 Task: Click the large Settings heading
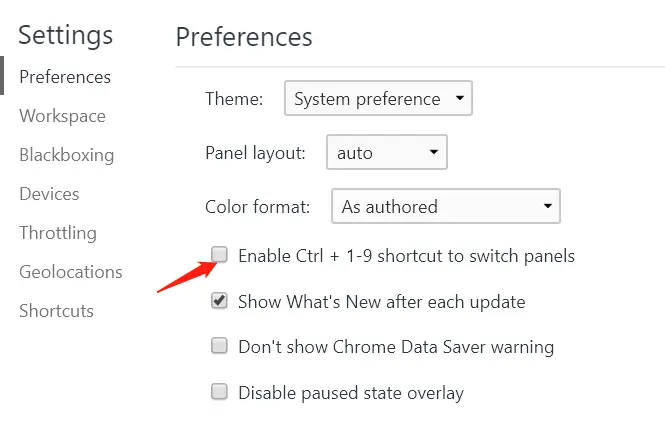pyautogui.click(x=66, y=35)
